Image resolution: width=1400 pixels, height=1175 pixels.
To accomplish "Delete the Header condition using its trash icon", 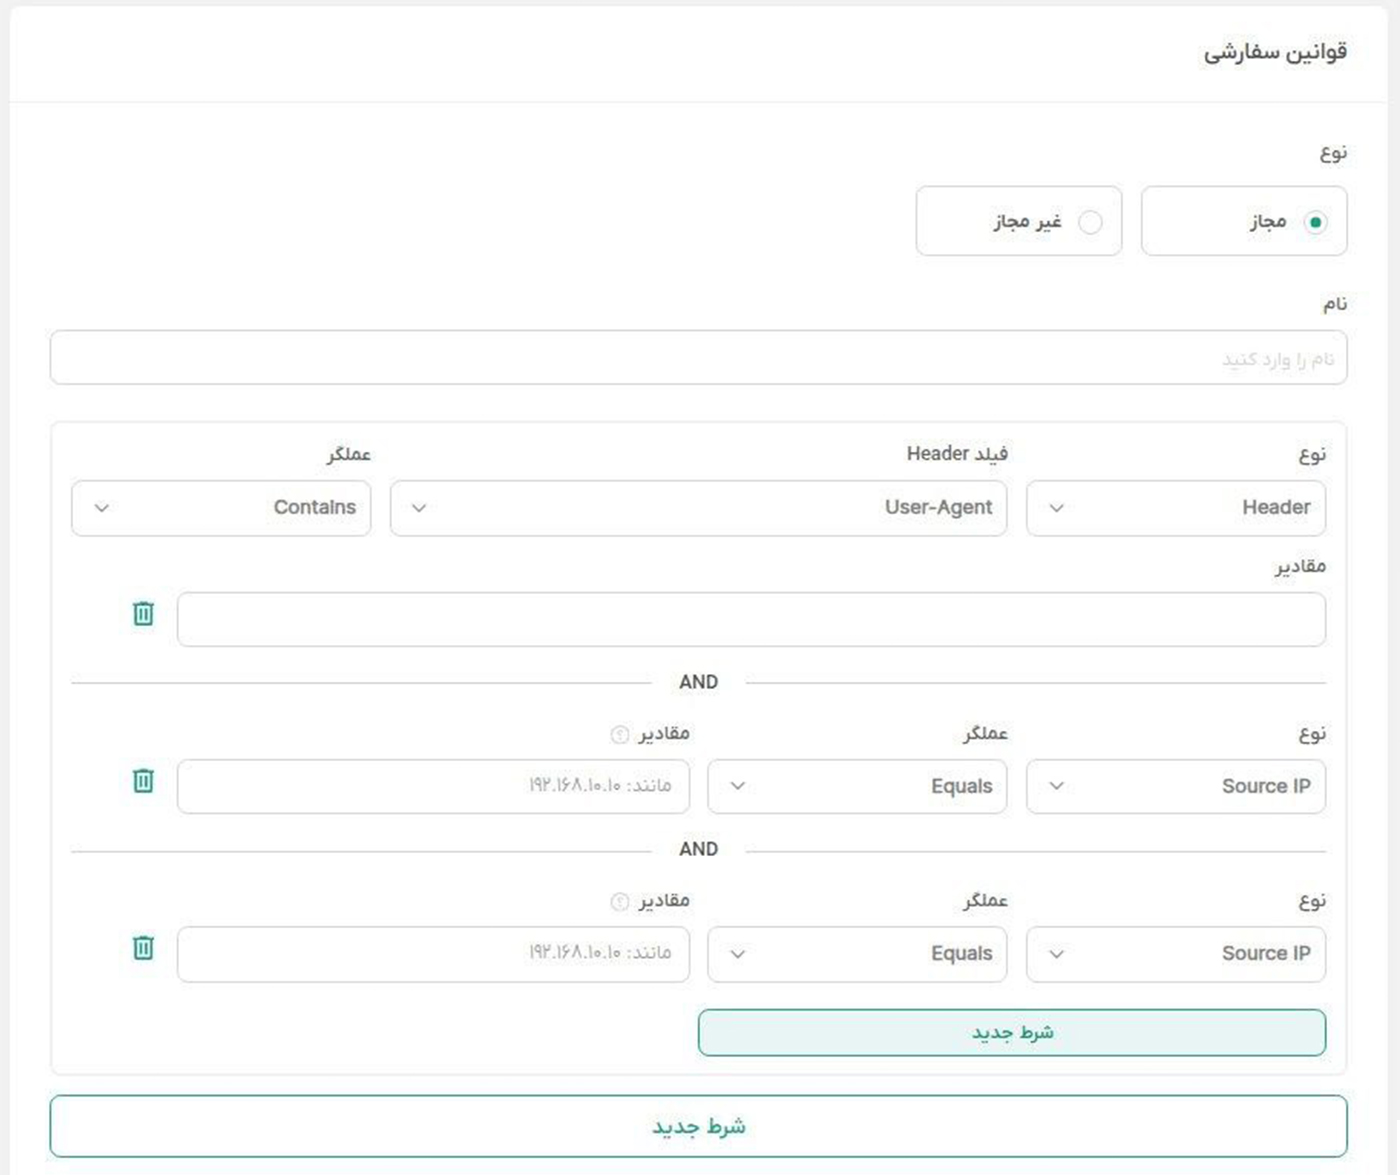I will pos(144,615).
